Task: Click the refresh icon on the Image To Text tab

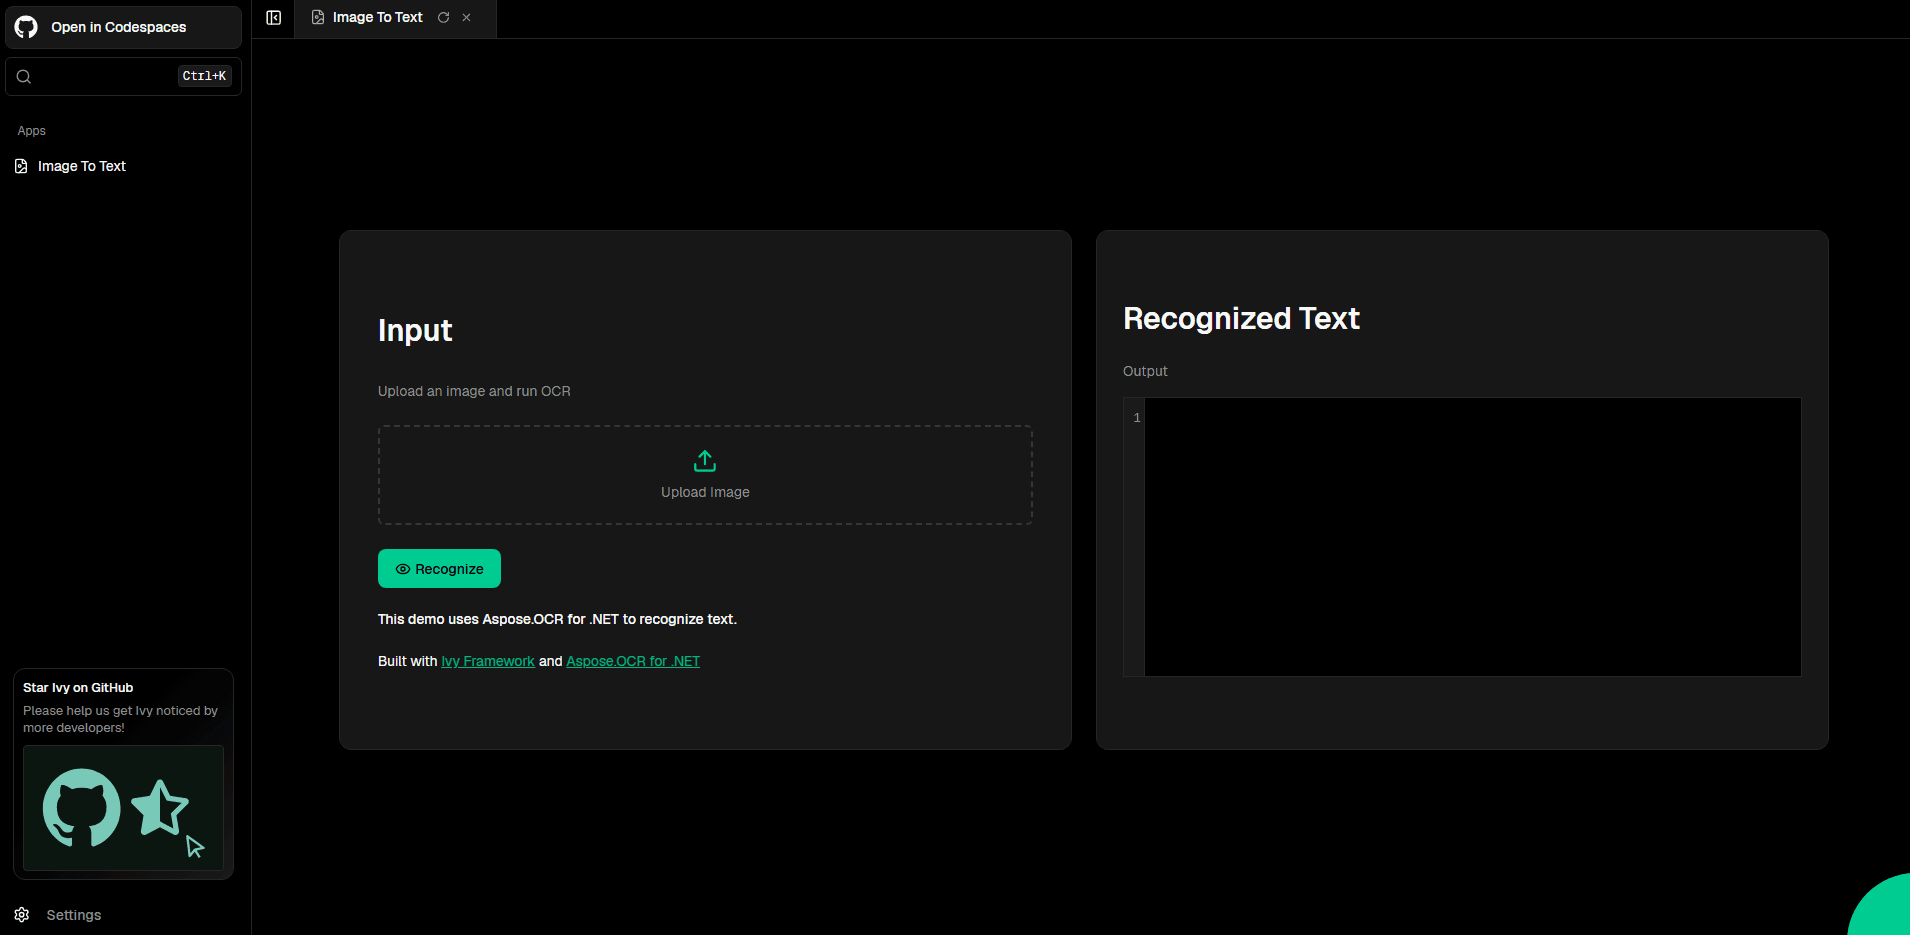Action: click(x=443, y=17)
